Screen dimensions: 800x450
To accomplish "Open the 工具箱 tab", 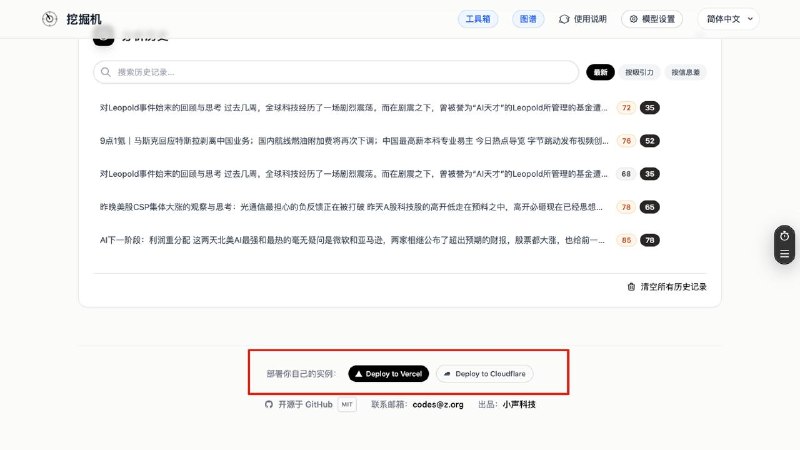I will 478,19.
